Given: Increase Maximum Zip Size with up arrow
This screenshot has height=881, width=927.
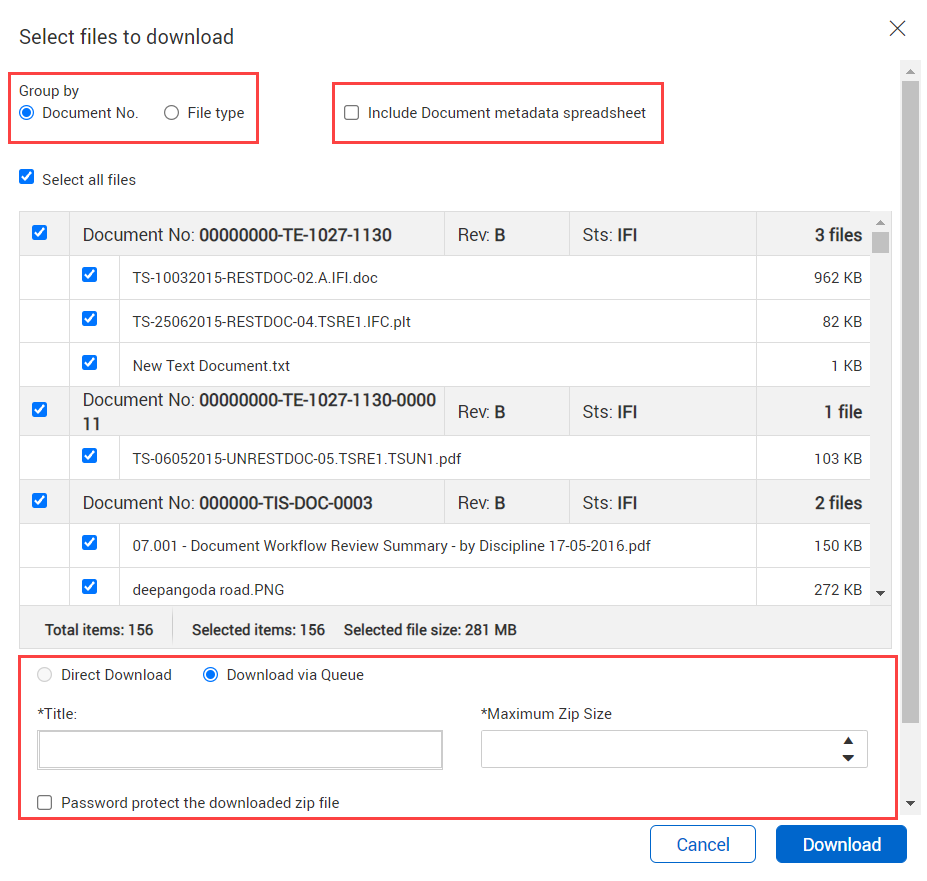Looking at the screenshot, I should (848, 741).
